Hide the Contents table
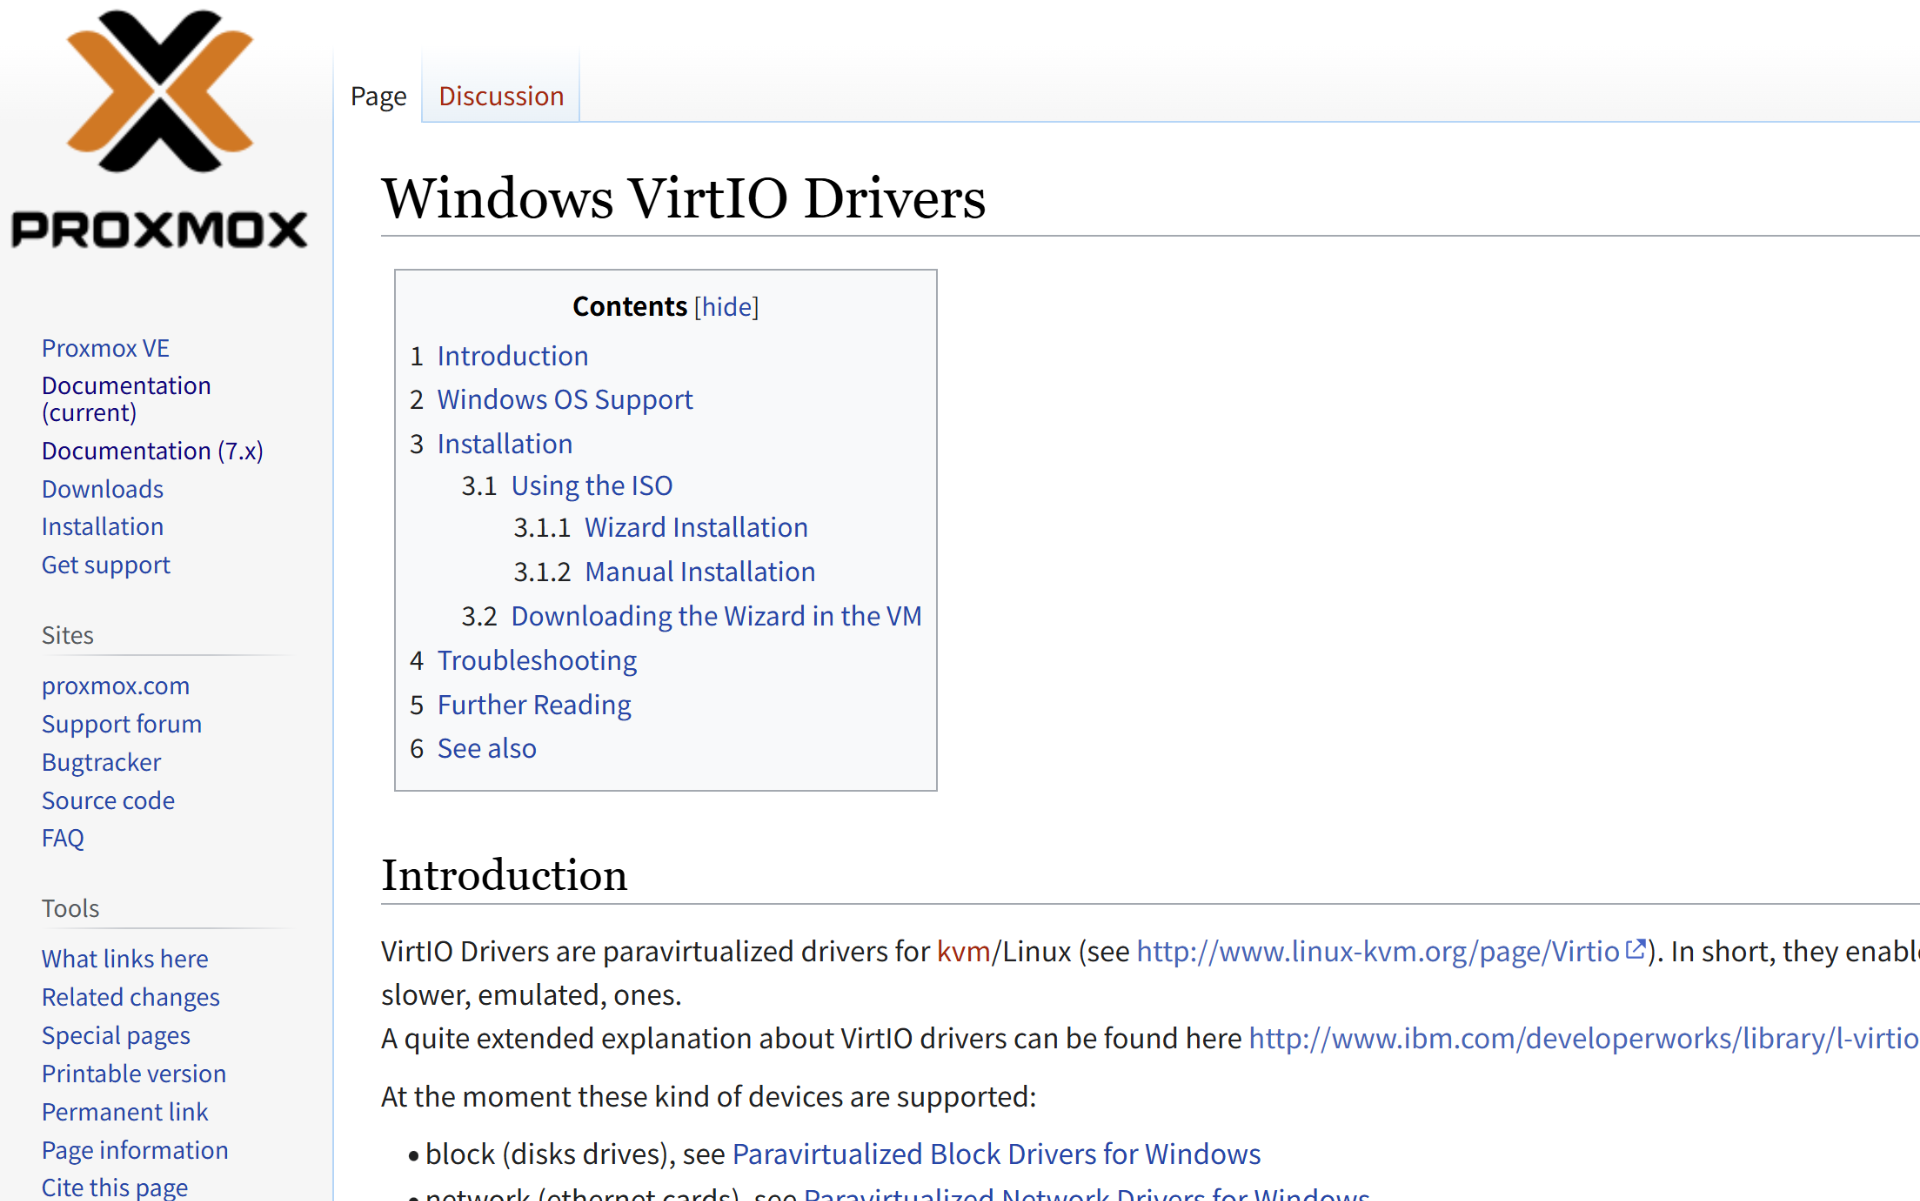 [727, 307]
